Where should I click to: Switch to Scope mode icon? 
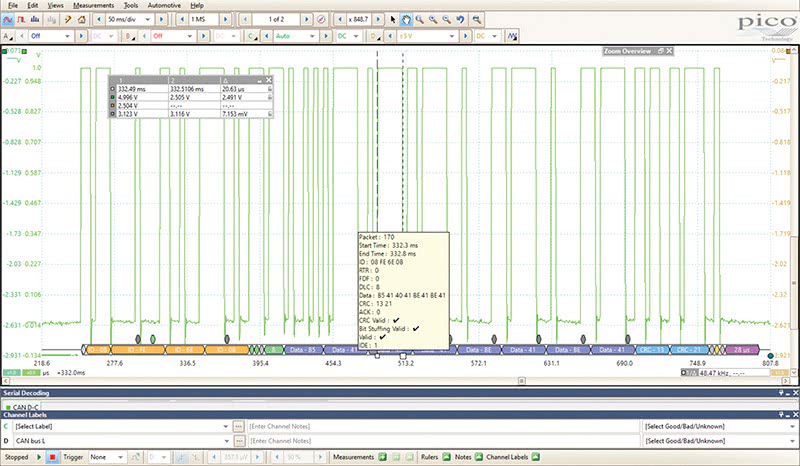pyautogui.click(x=8, y=19)
